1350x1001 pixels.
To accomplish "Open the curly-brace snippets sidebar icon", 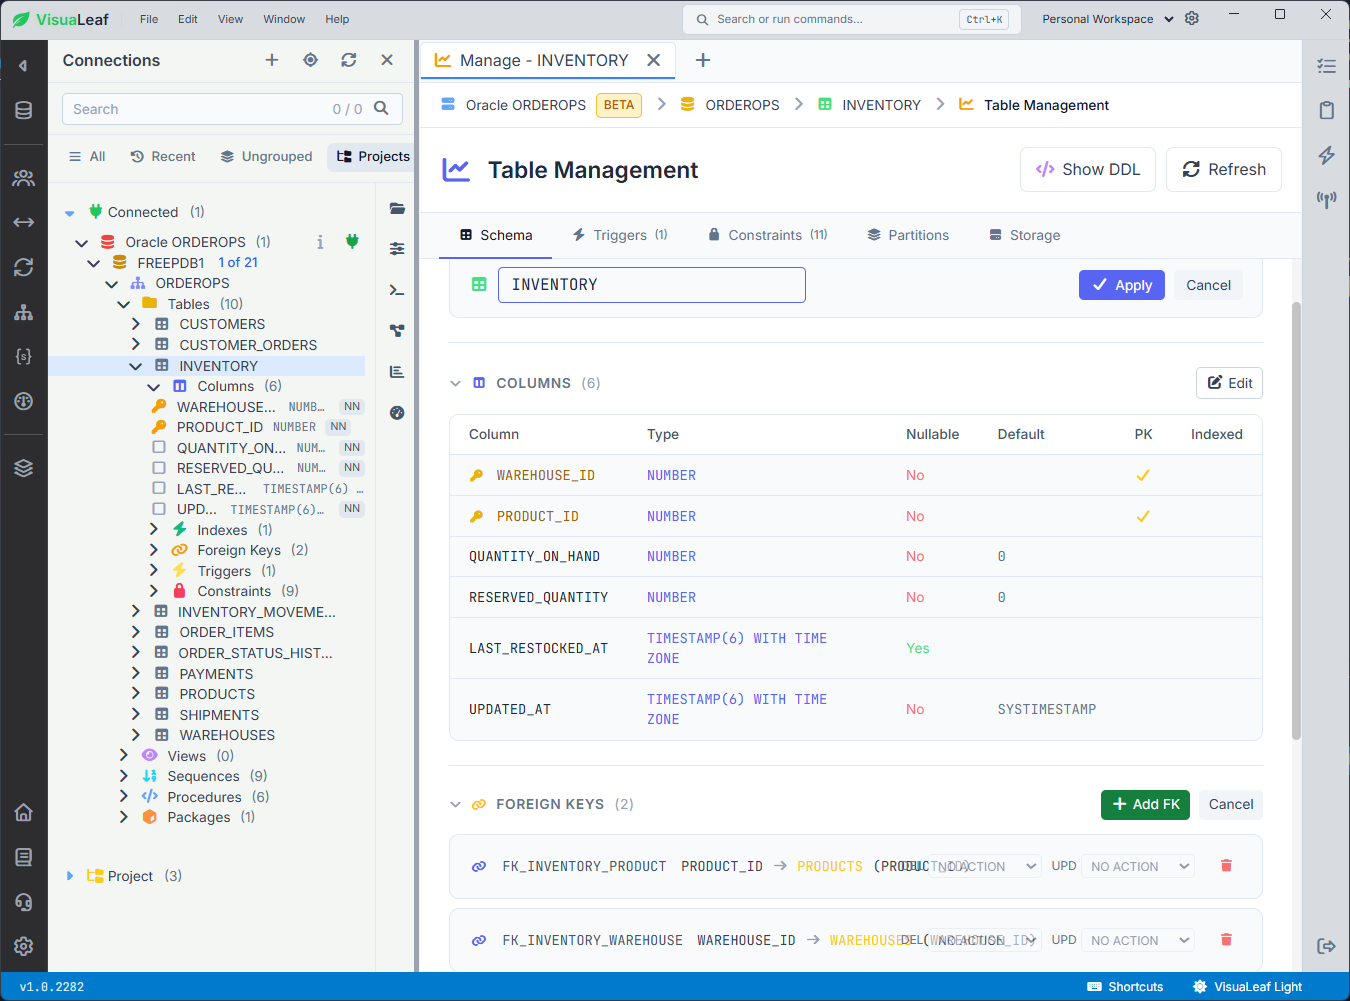I will click(x=23, y=356).
